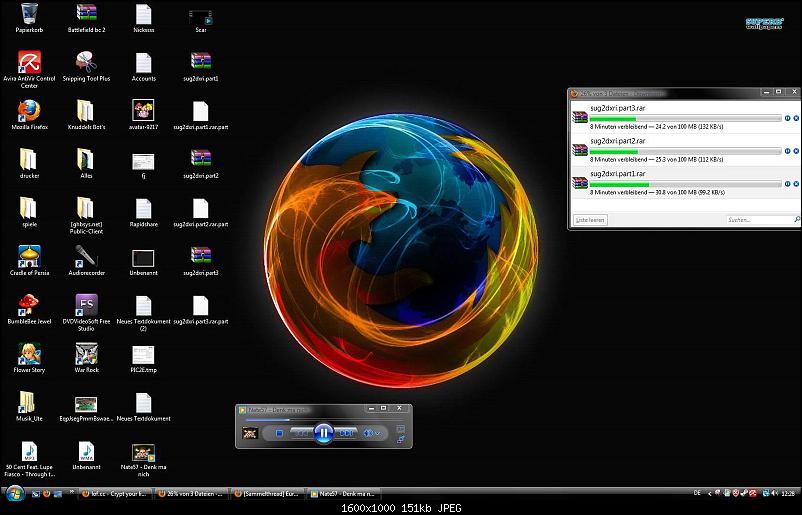This screenshot has height=515, width=802.
Task: Skip to previous track in media player
Action: point(301,433)
